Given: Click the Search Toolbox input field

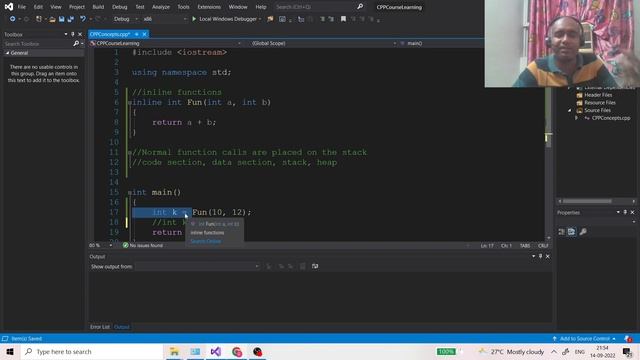Looking at the screenshot, I should (38, 43).
